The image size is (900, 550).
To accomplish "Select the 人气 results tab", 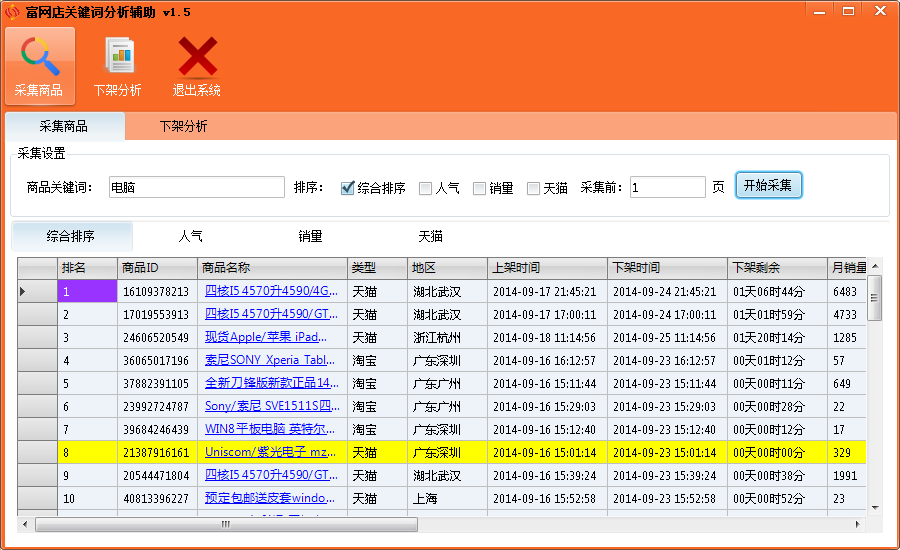I will (190, 237).
